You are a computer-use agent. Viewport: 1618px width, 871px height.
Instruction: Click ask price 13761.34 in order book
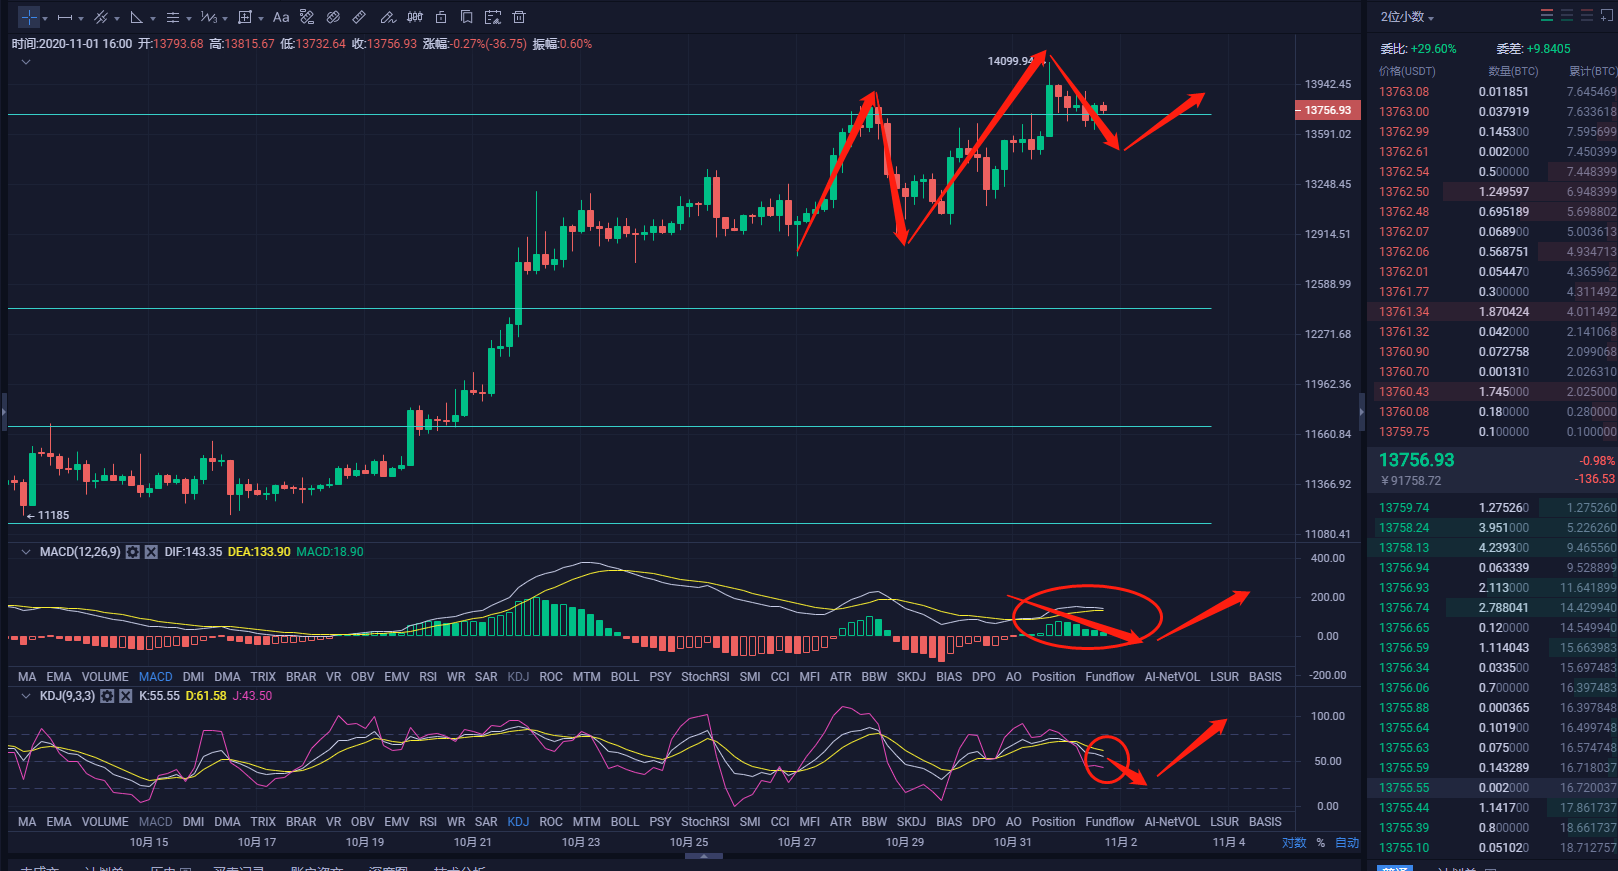(x=1404, y=312)
